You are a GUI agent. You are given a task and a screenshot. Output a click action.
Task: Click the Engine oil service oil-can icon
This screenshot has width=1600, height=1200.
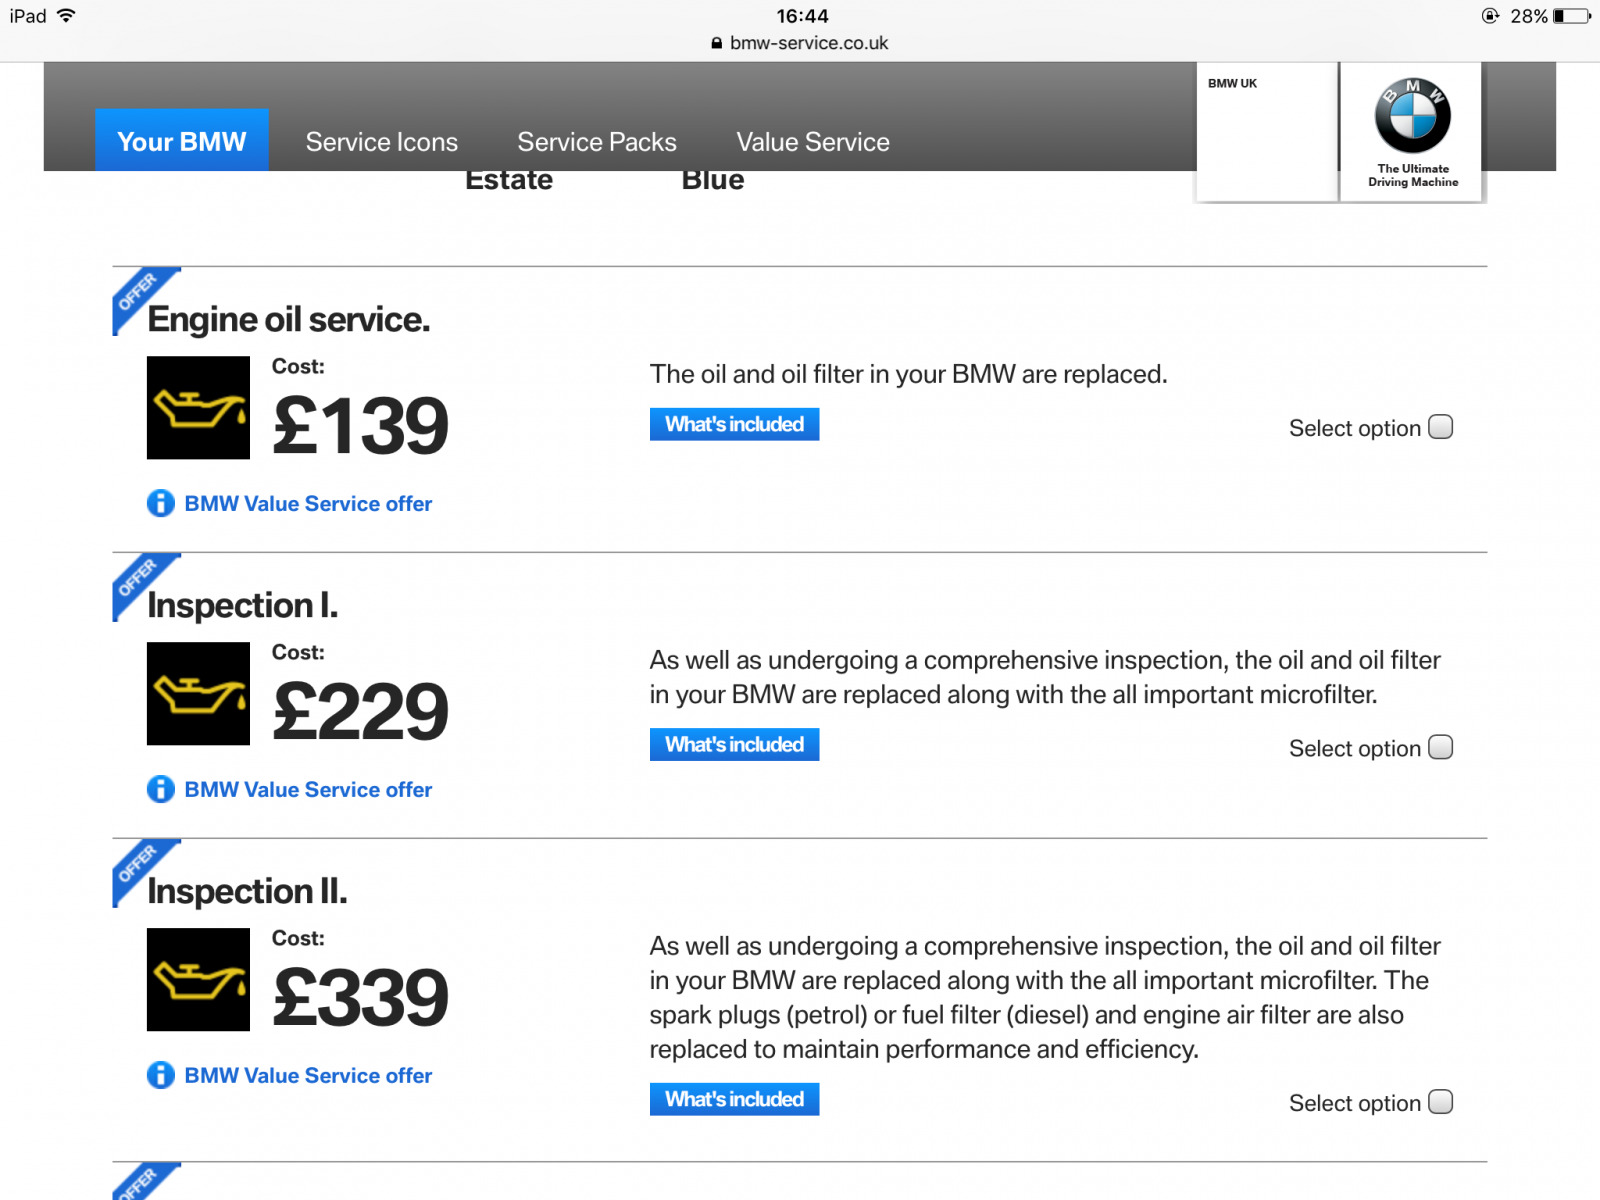(198, 408)
